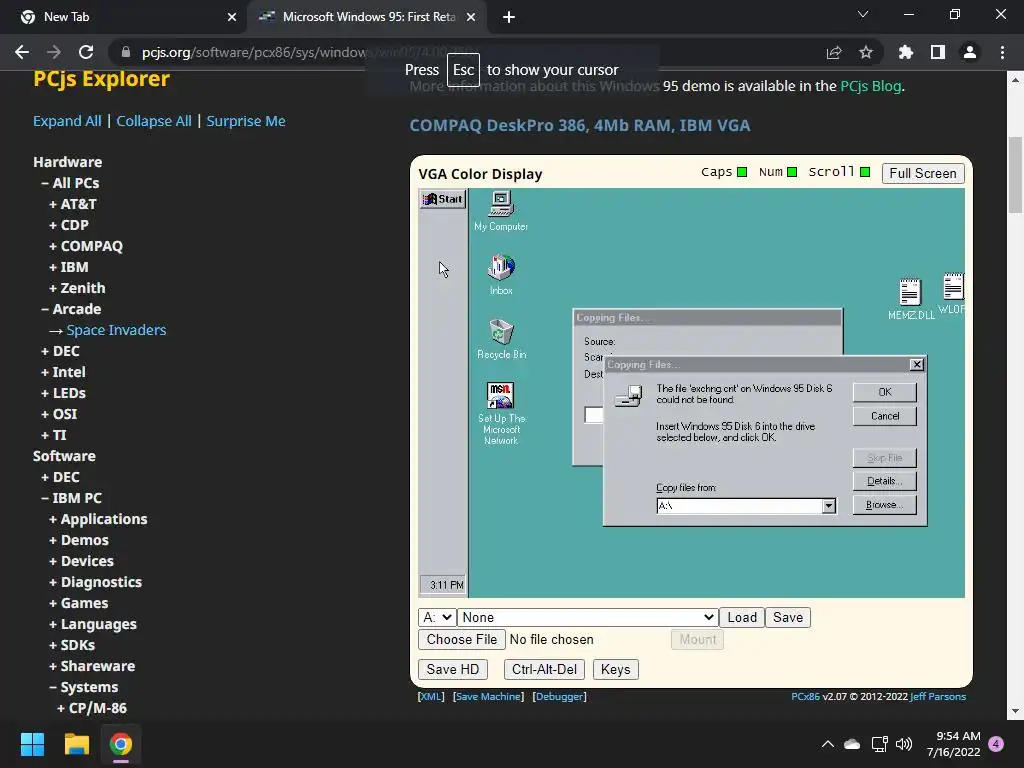This screenshot has height=768, width=1024.
Task: Open the volume icon in system tray
Action: tap(904, 744)
